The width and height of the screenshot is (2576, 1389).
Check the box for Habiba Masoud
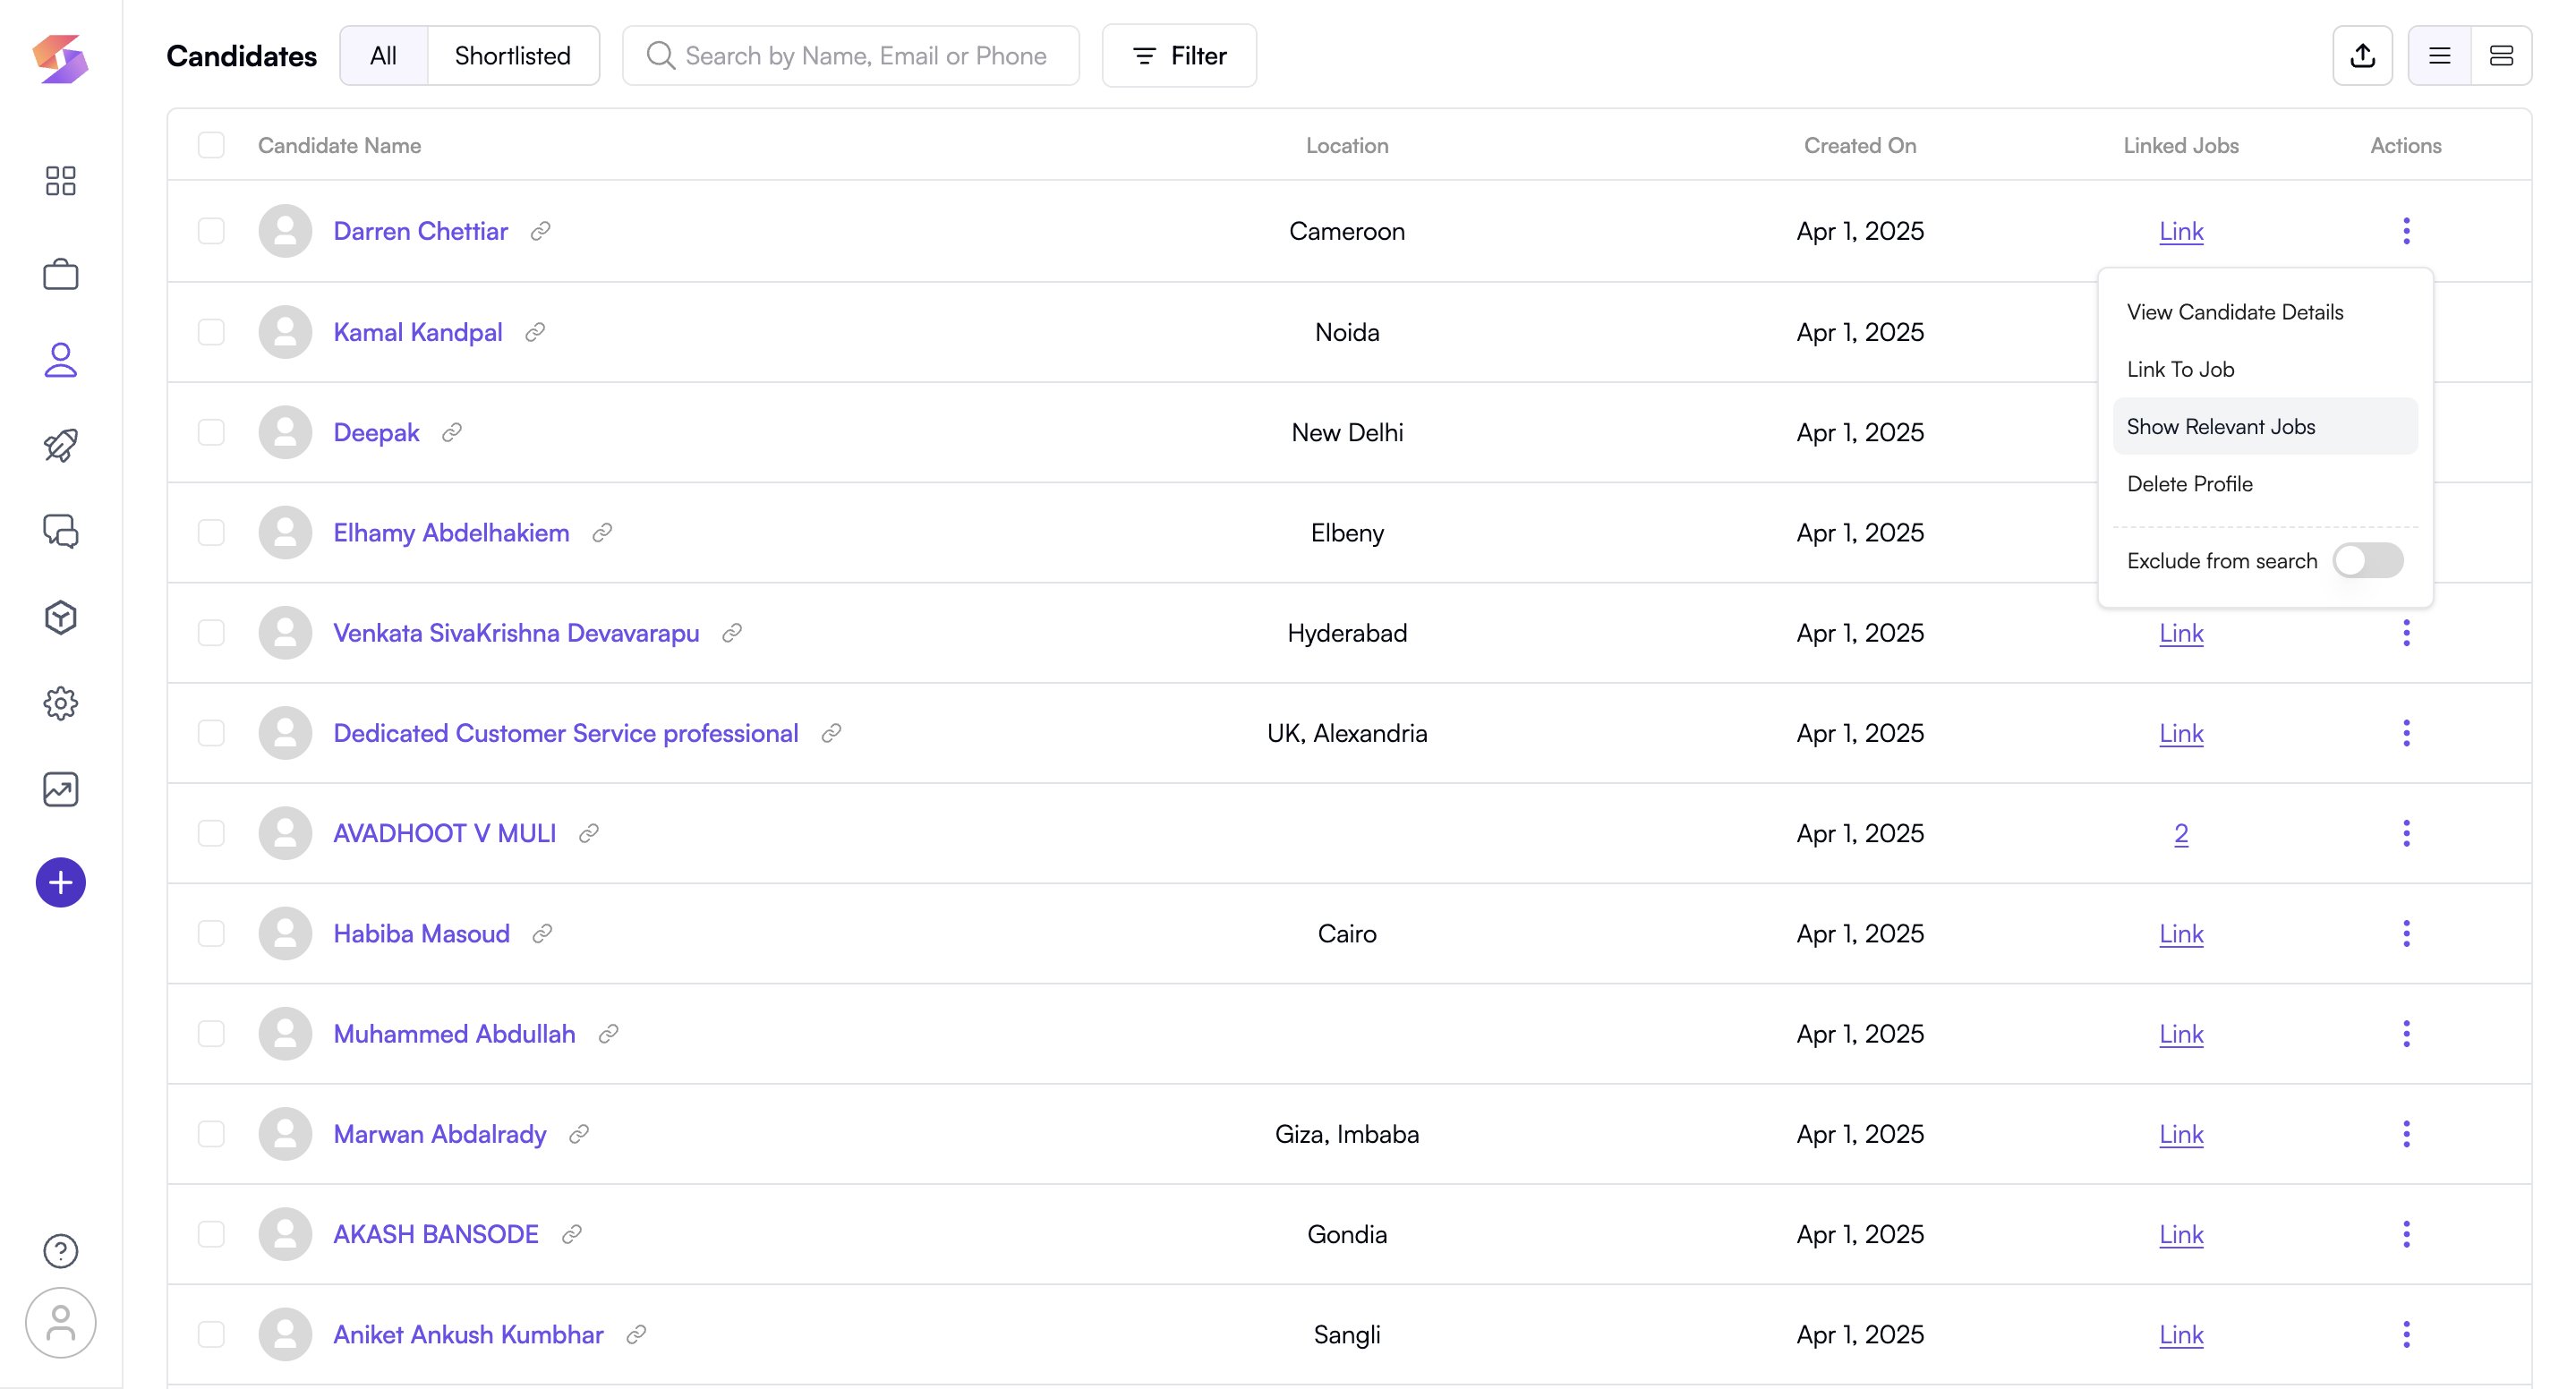tap(211, 933)
